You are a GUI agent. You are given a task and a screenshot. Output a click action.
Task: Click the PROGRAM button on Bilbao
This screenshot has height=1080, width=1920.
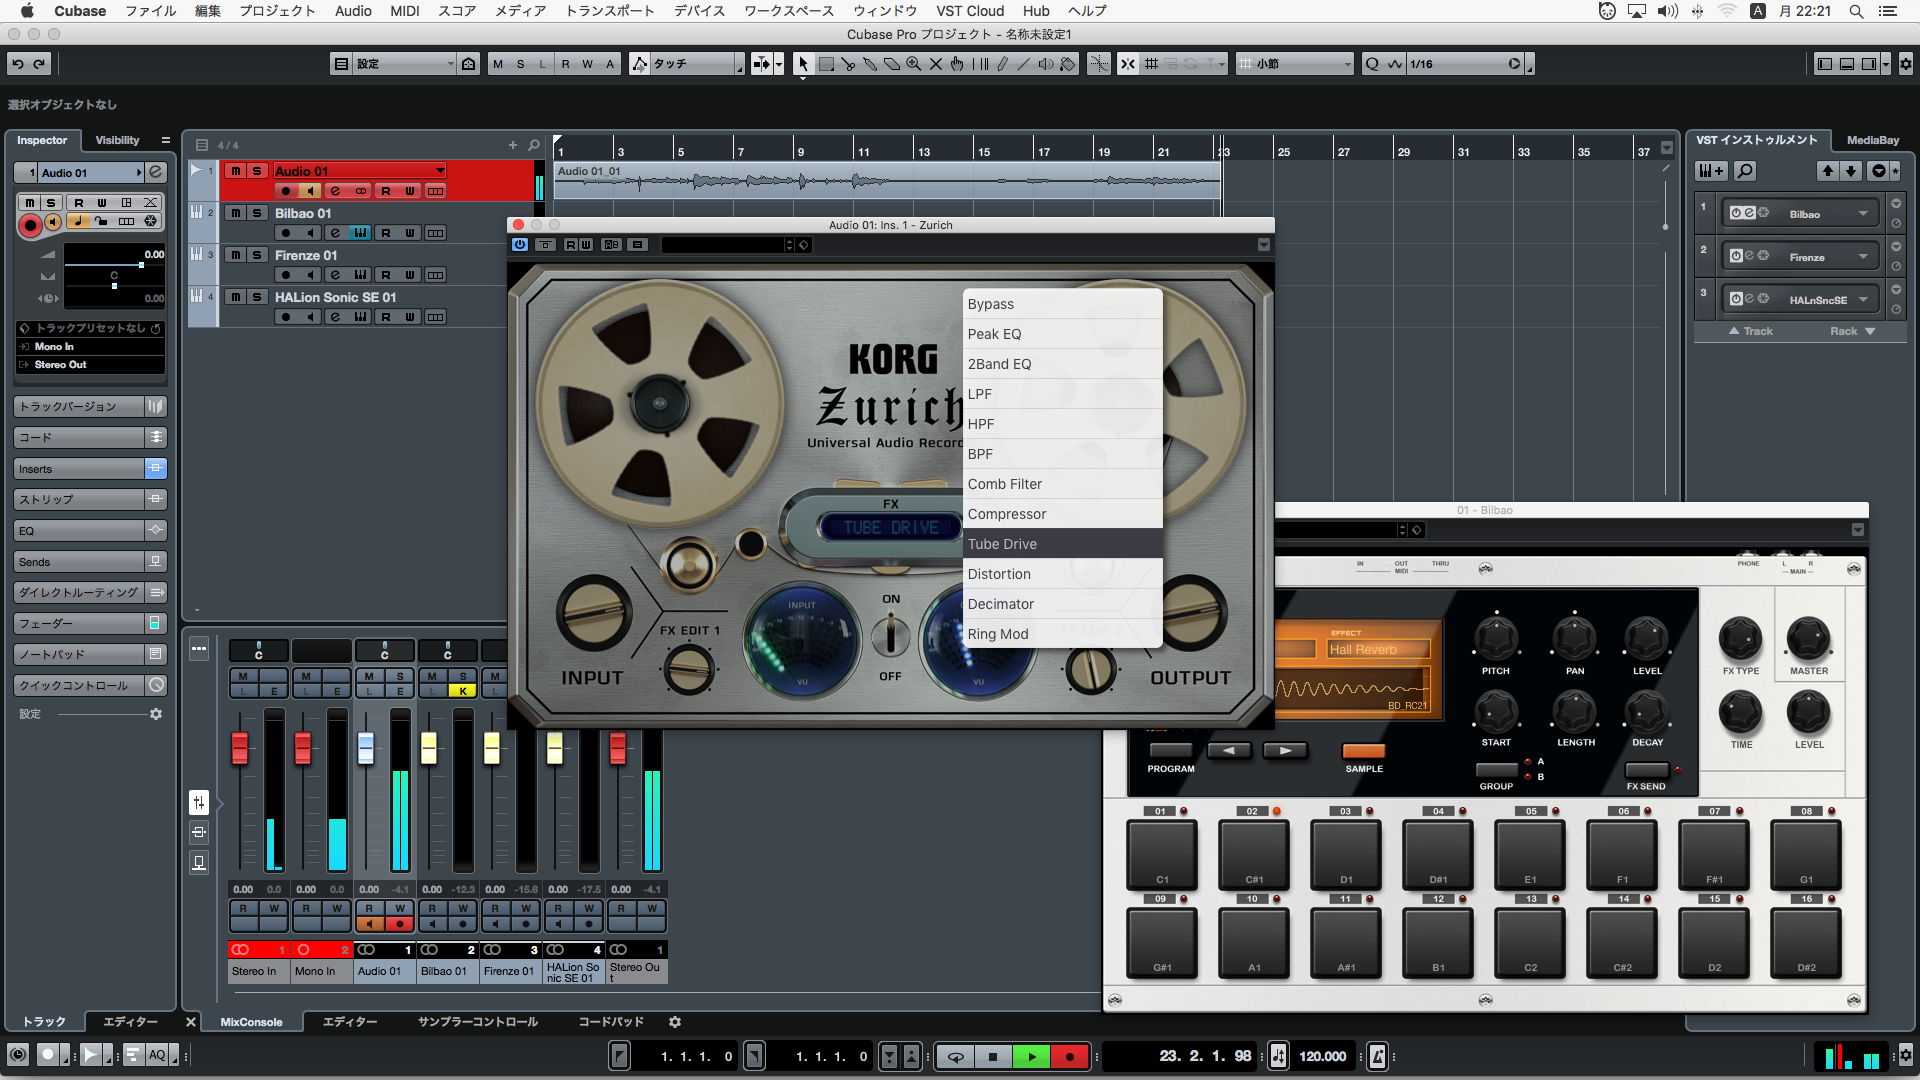click(x=1170, y=750)
